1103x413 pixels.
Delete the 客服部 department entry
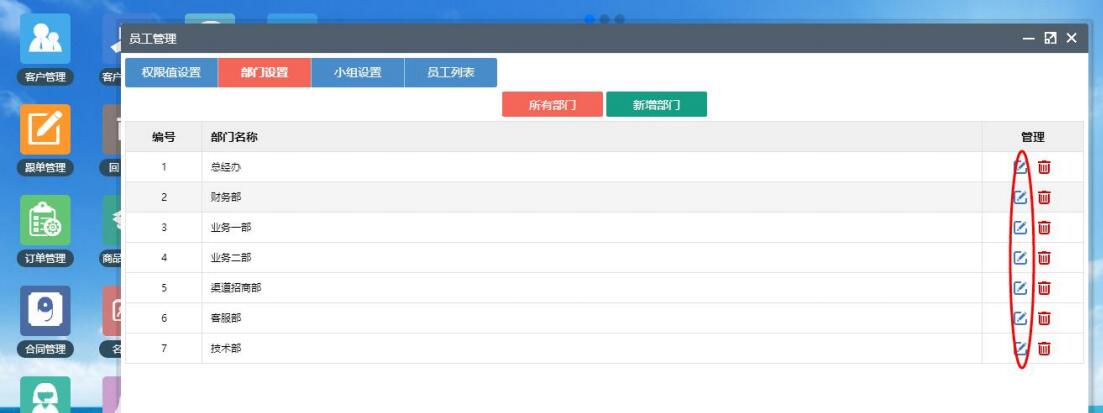(x=1044, y=319)
